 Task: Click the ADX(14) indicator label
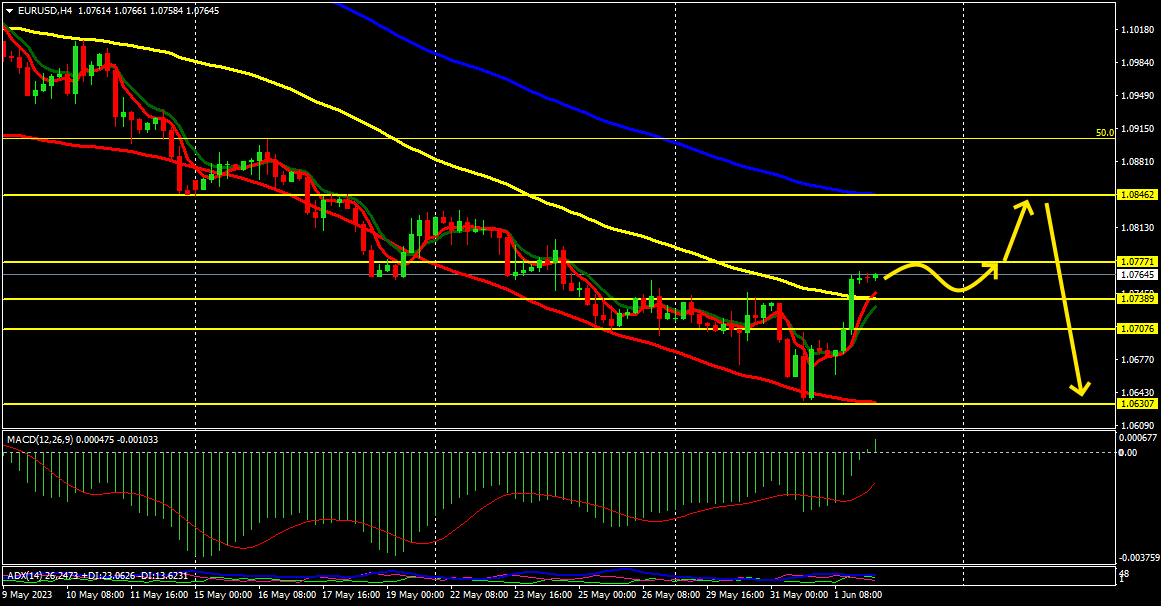point(97,576)
